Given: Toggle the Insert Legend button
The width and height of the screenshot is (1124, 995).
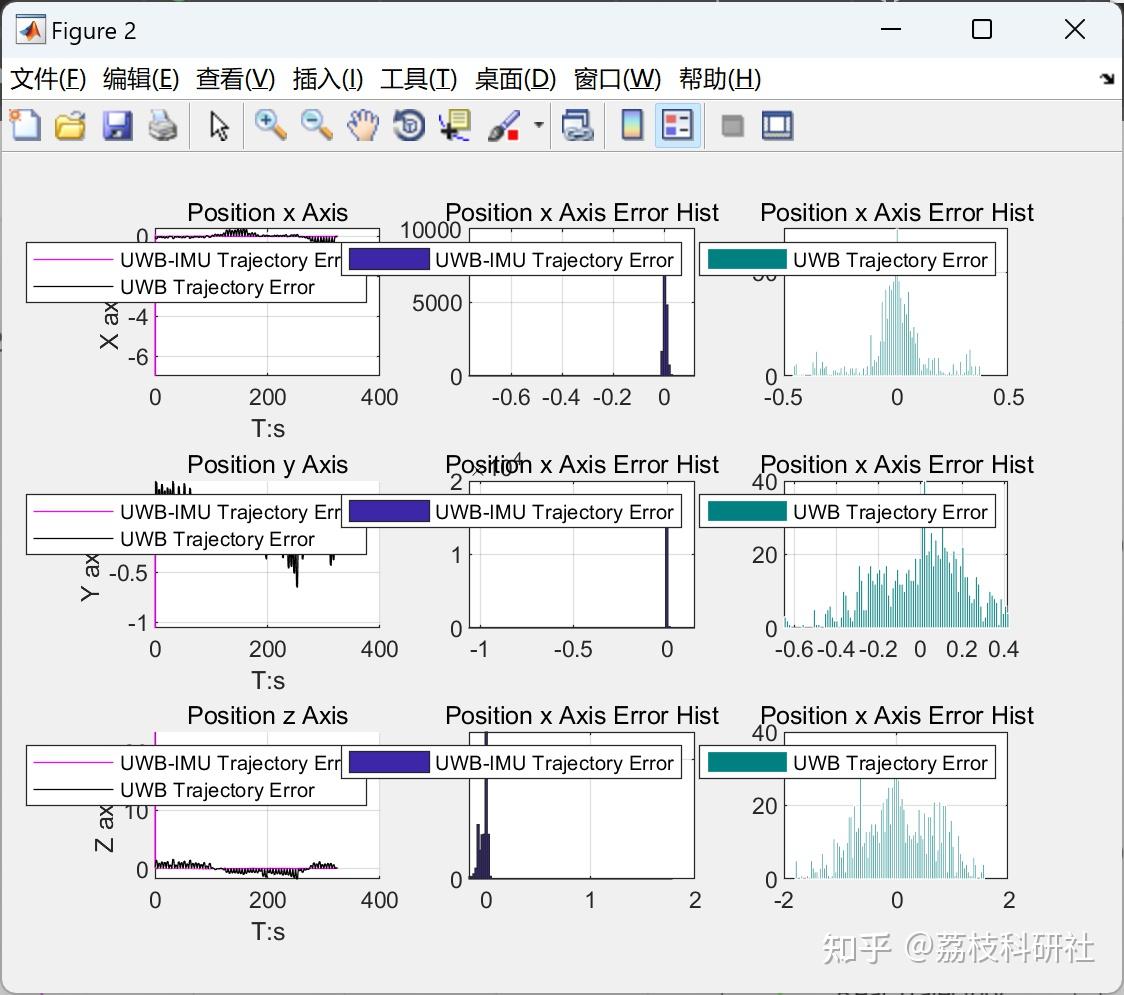Looking at the screenshot, I should point(677,125).
